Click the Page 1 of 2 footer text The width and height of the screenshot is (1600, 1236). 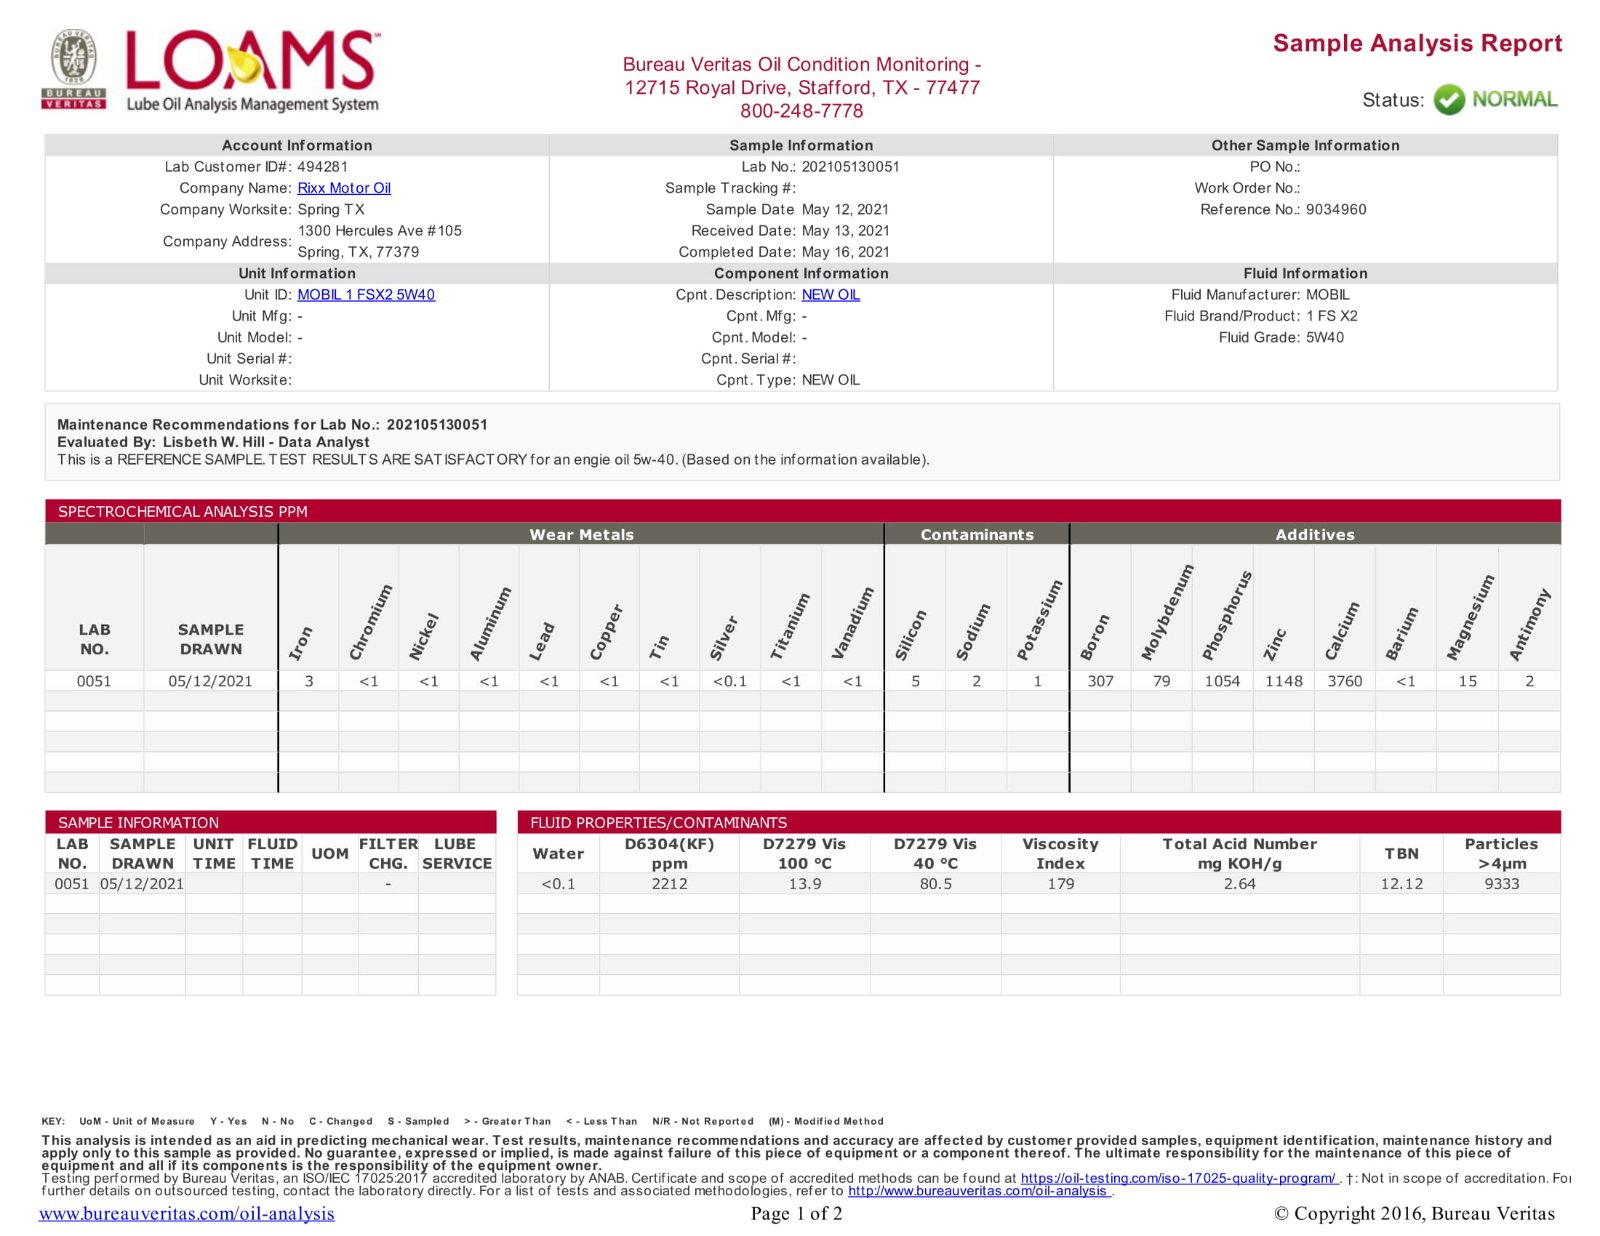797,1214
